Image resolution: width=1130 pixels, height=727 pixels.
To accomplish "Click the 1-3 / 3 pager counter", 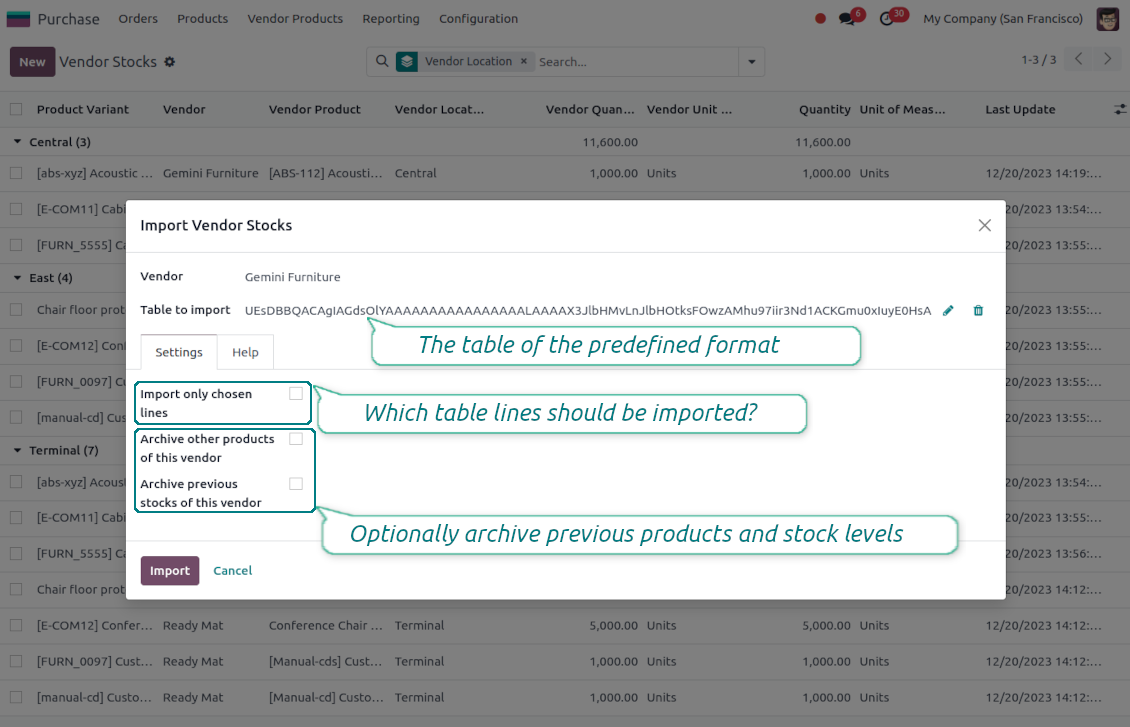I will (1038, 60).
